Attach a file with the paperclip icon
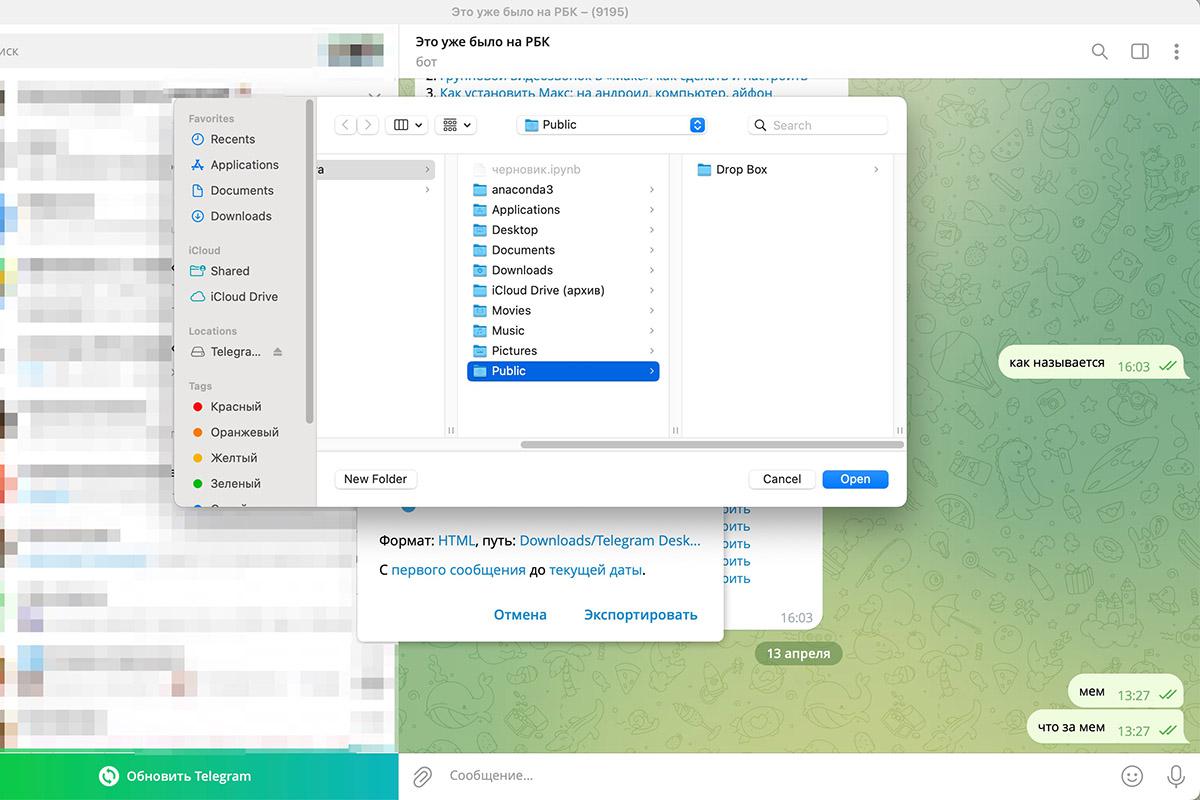 (x=423, y=775)
